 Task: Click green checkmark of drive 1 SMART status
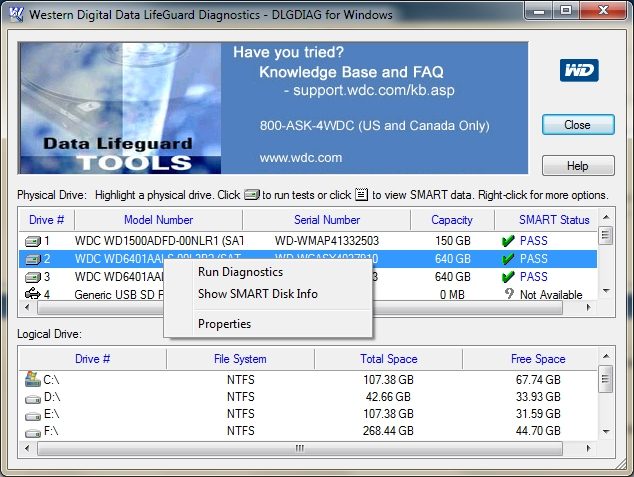tap(508, 241)
